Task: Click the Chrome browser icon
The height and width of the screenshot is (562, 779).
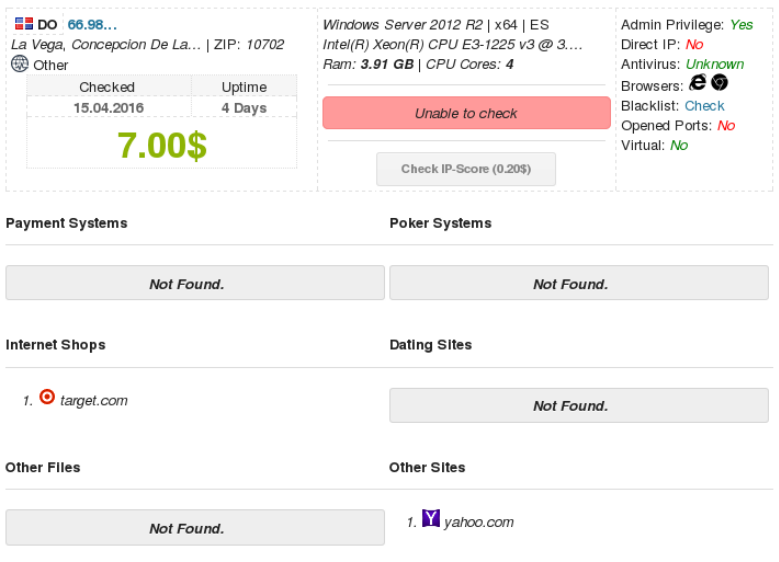Action: point(720,83)
